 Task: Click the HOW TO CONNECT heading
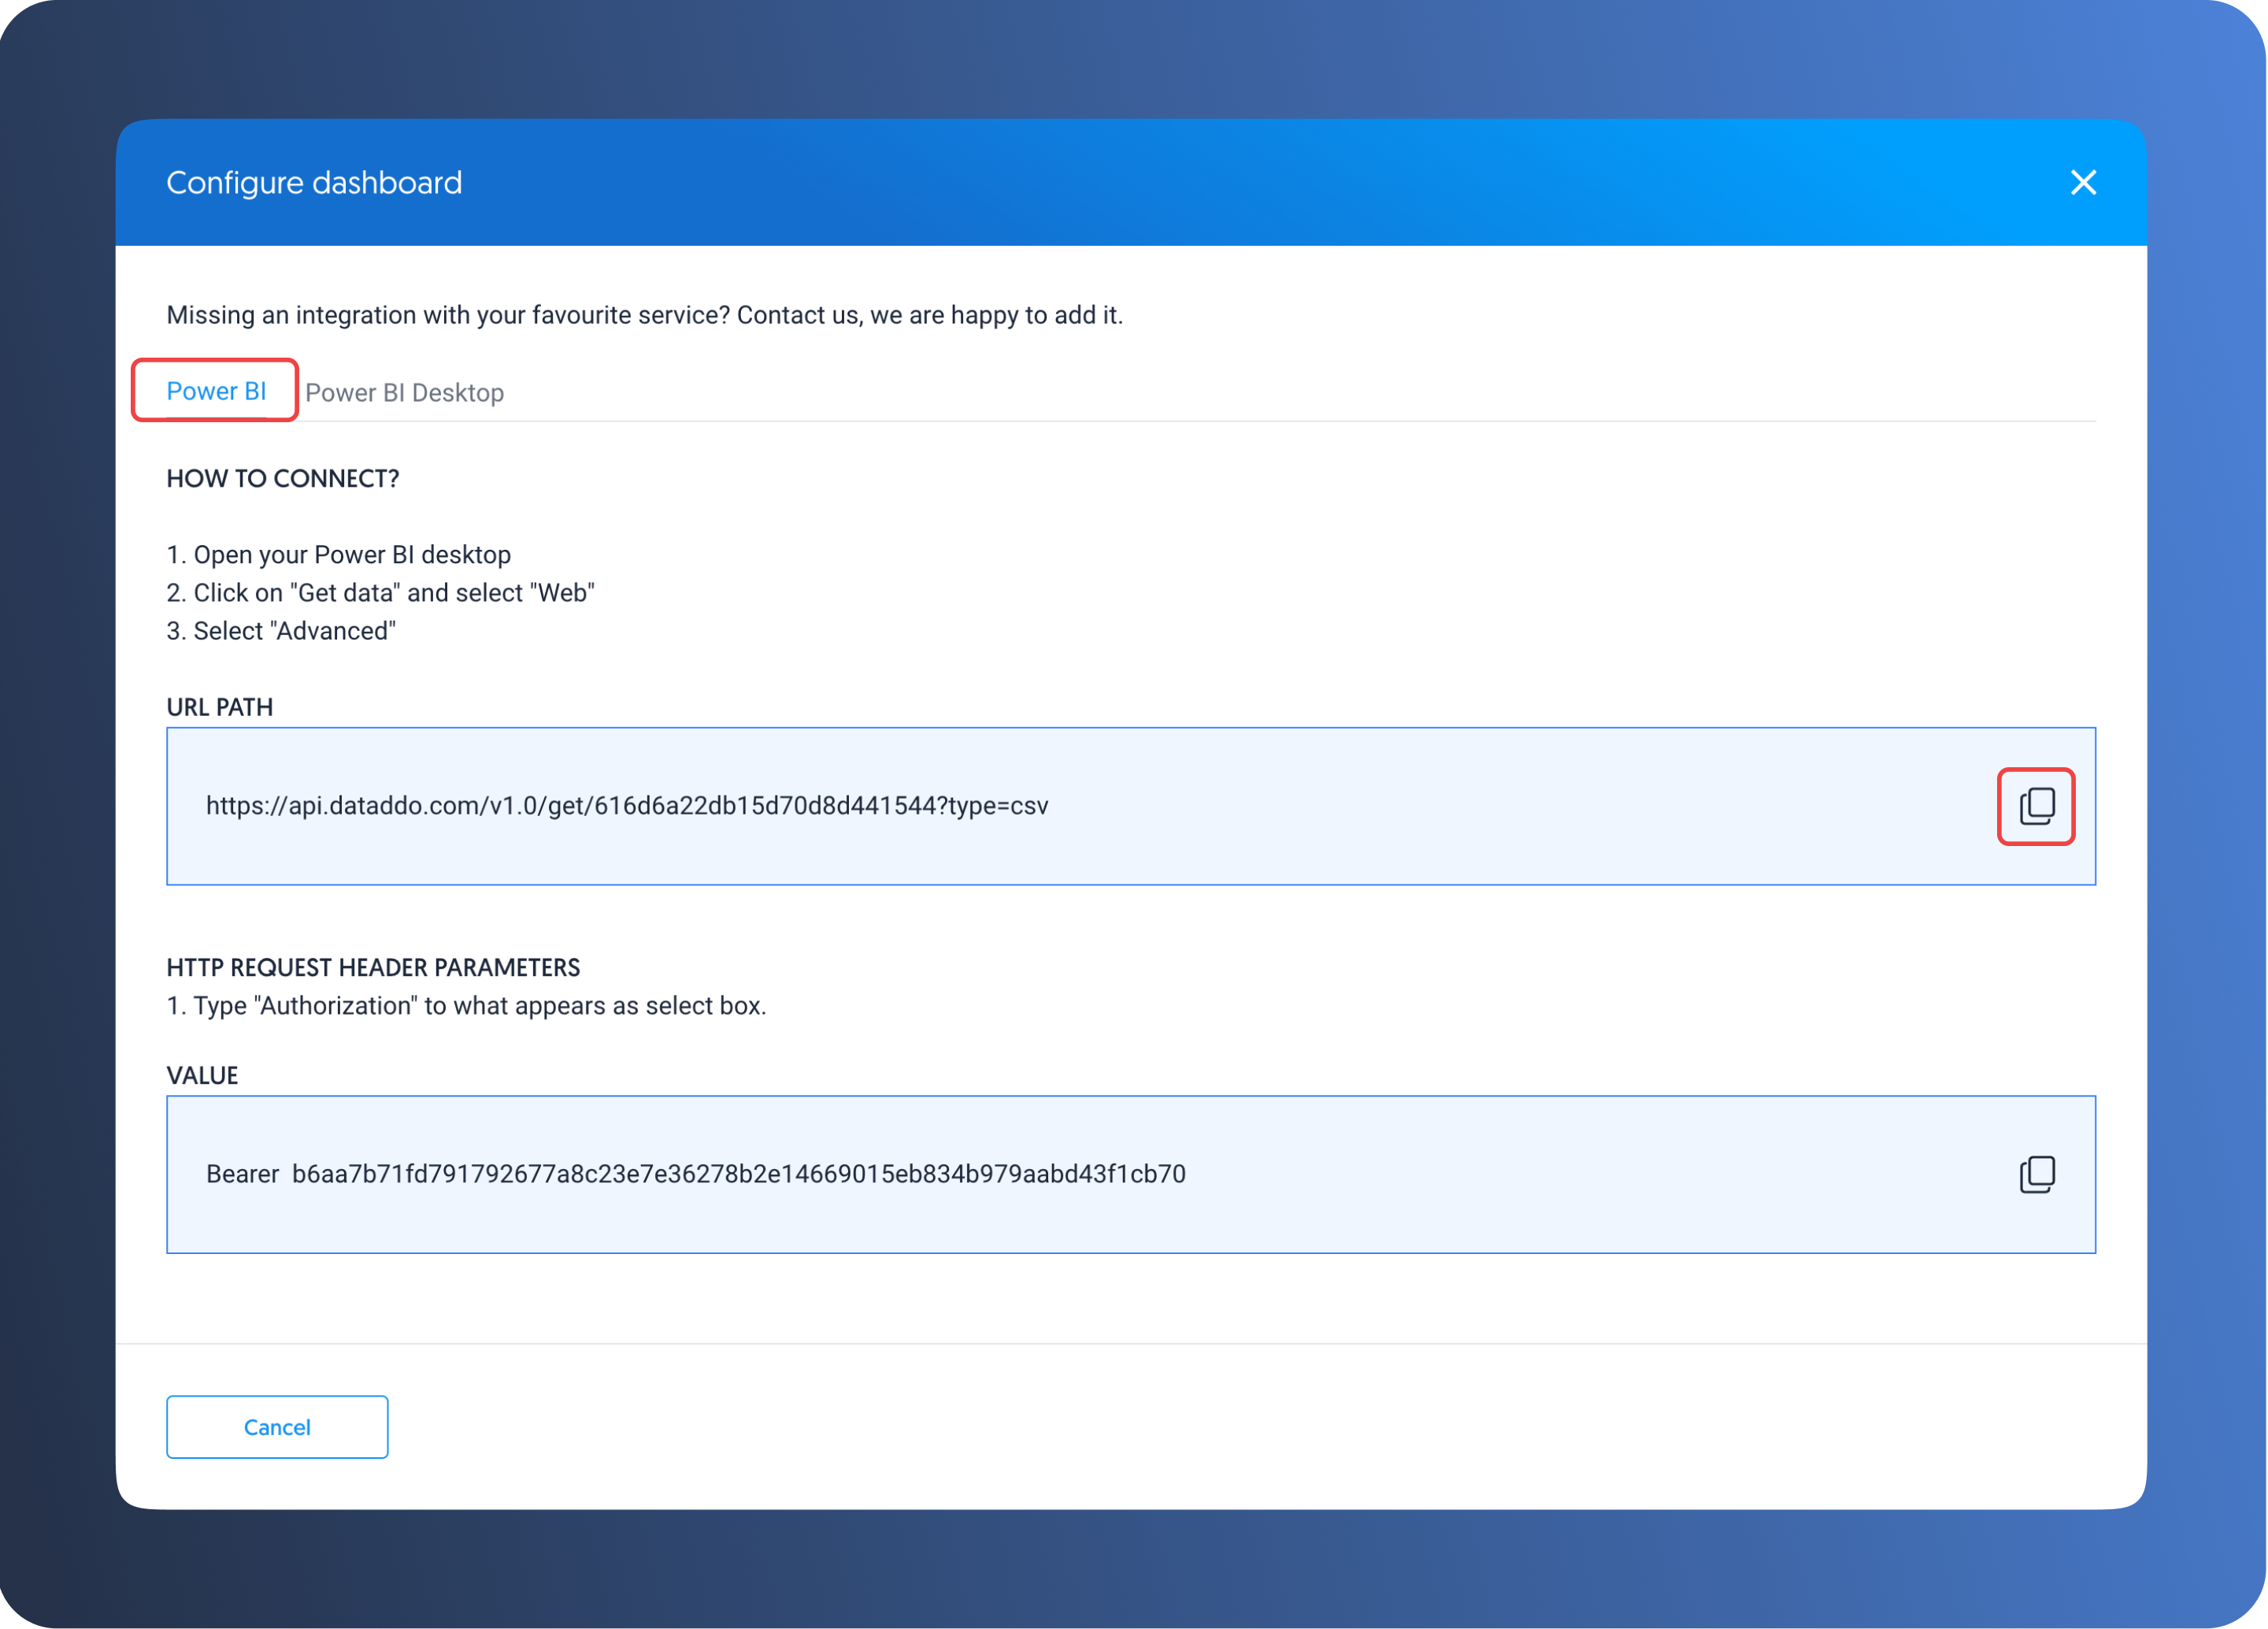(282, 478)
